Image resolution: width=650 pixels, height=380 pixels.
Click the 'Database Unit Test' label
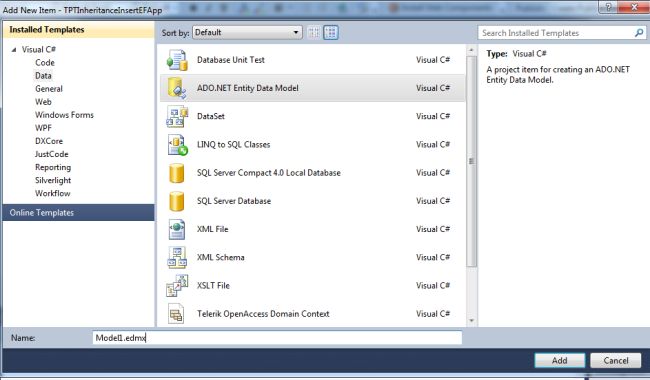230,60
